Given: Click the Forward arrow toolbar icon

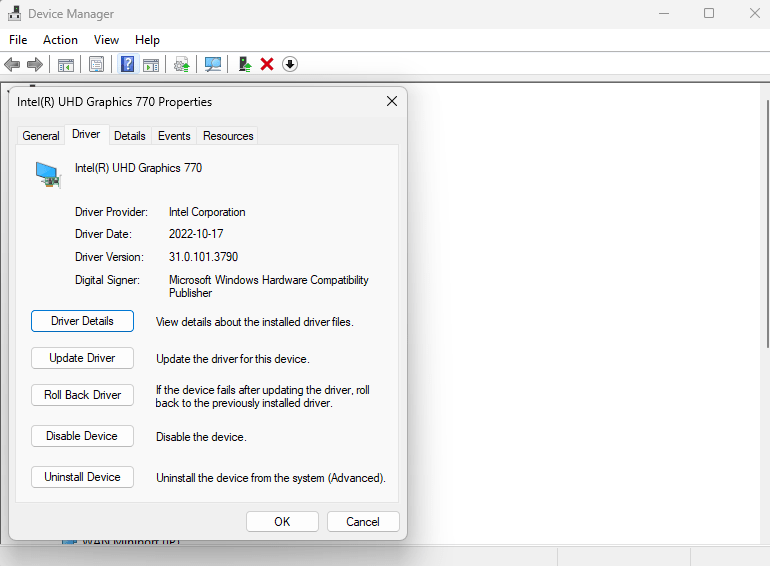Looking at the screenshot, I should click(x=35, y=64).
